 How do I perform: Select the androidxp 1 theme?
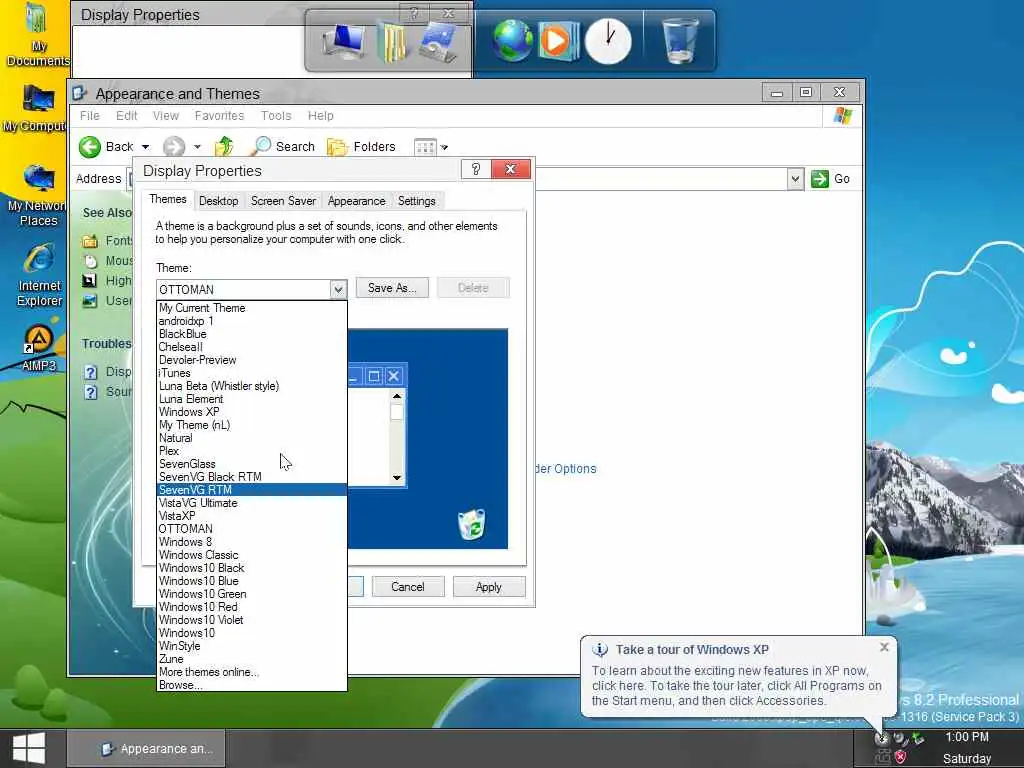click(252, 321)
